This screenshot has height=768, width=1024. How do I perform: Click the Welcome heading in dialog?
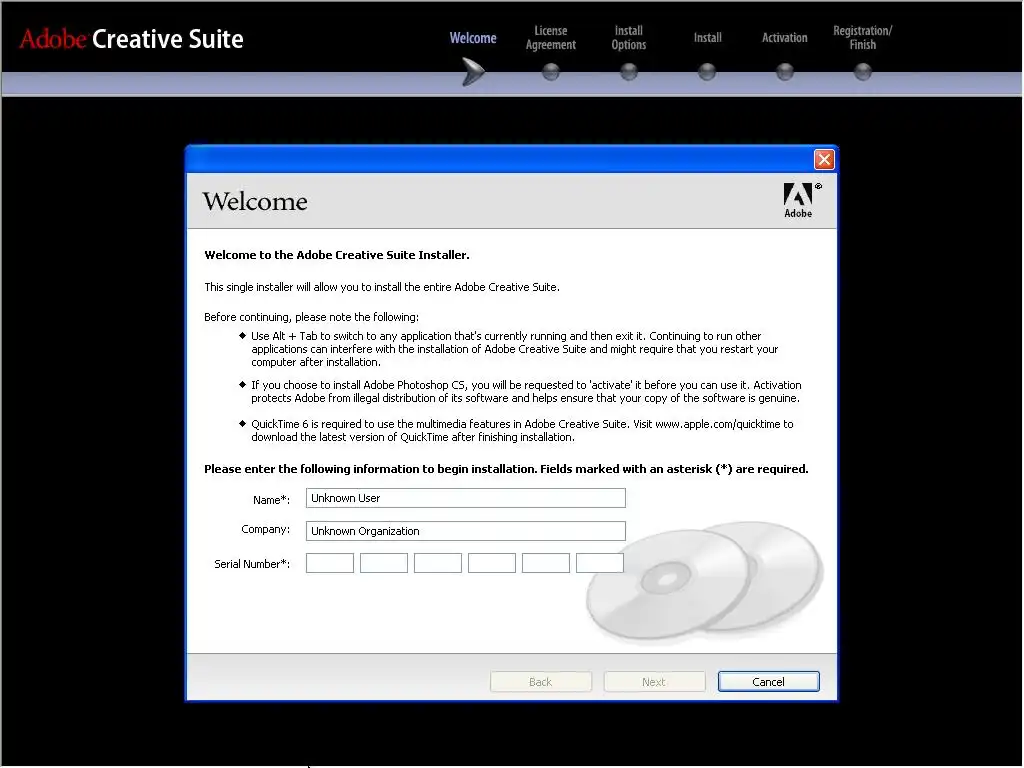255,201
